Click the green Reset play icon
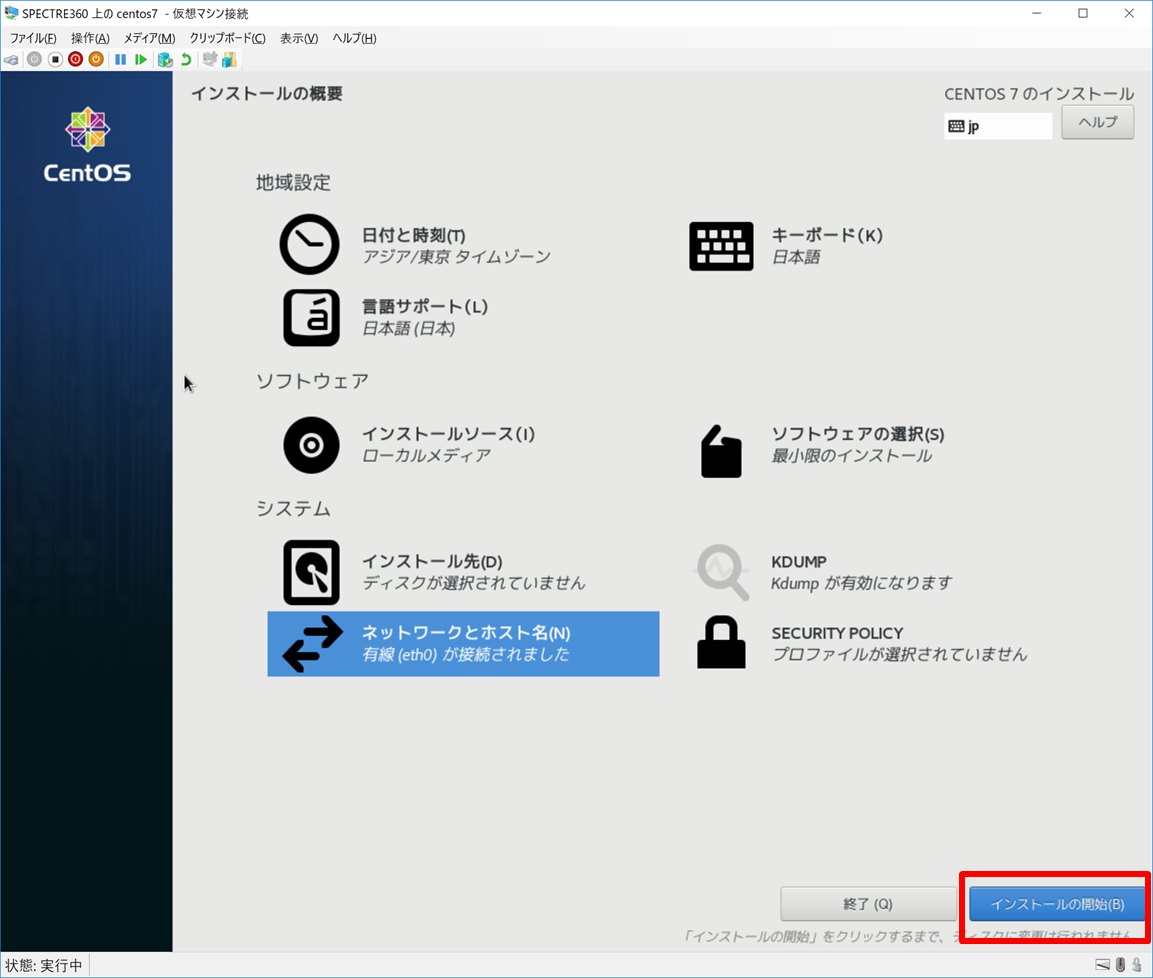The image size is (1153, 978). click(140, 60)
